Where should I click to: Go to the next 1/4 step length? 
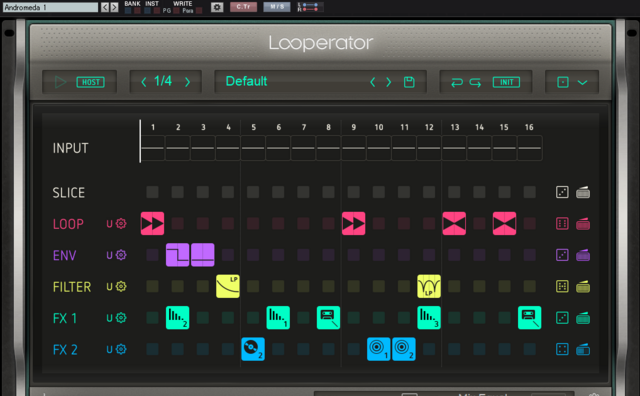point(187,82)
